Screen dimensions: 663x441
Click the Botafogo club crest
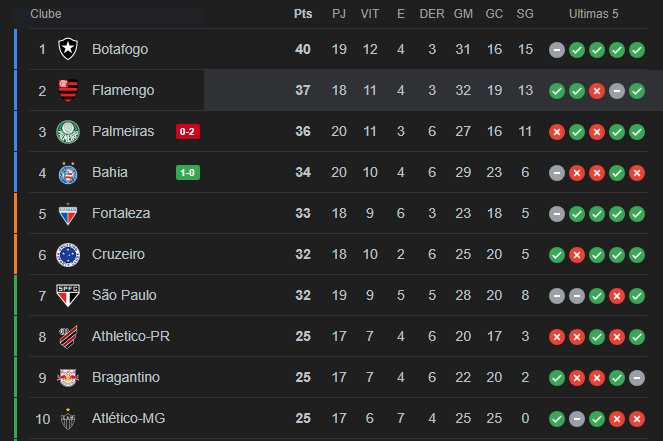pos(68,49)
